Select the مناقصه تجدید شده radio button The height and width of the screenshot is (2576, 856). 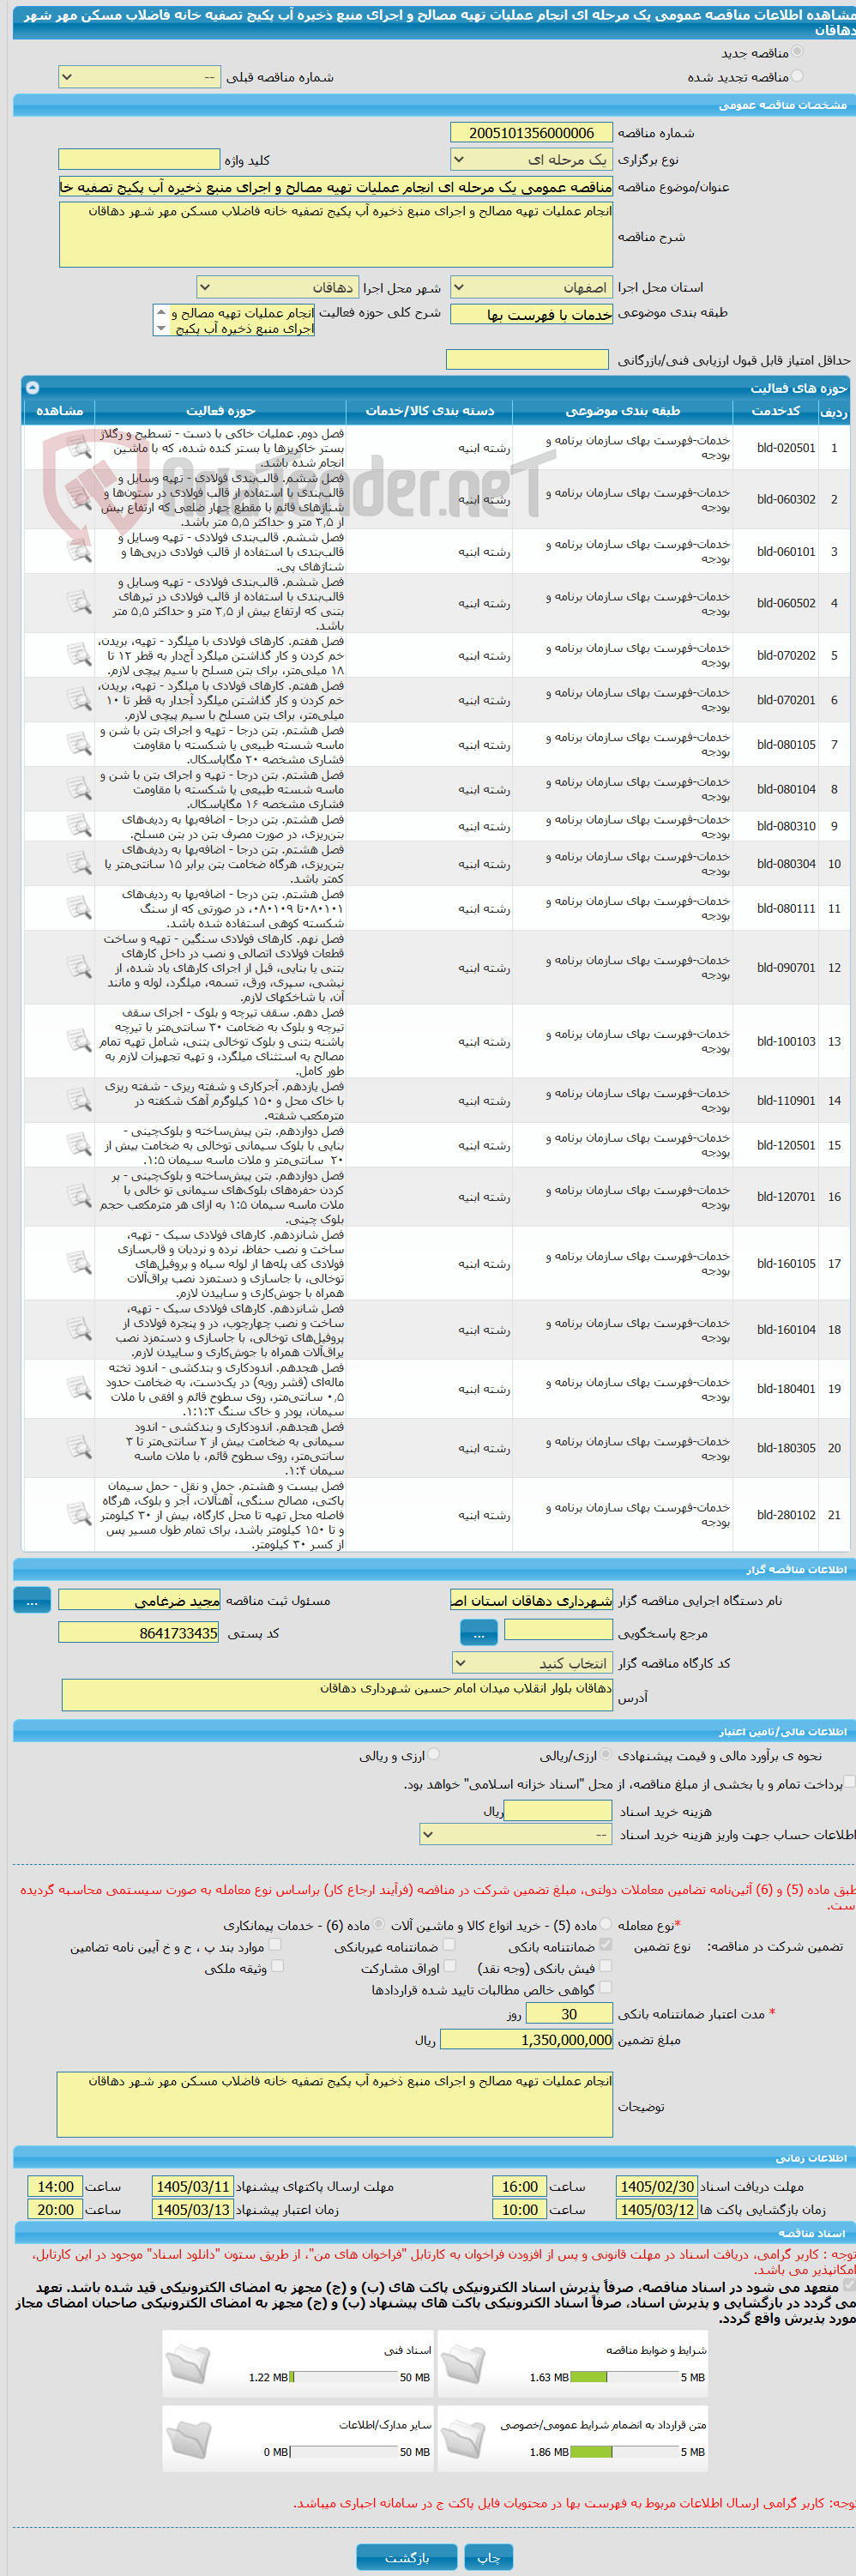[x=797, y=76]
